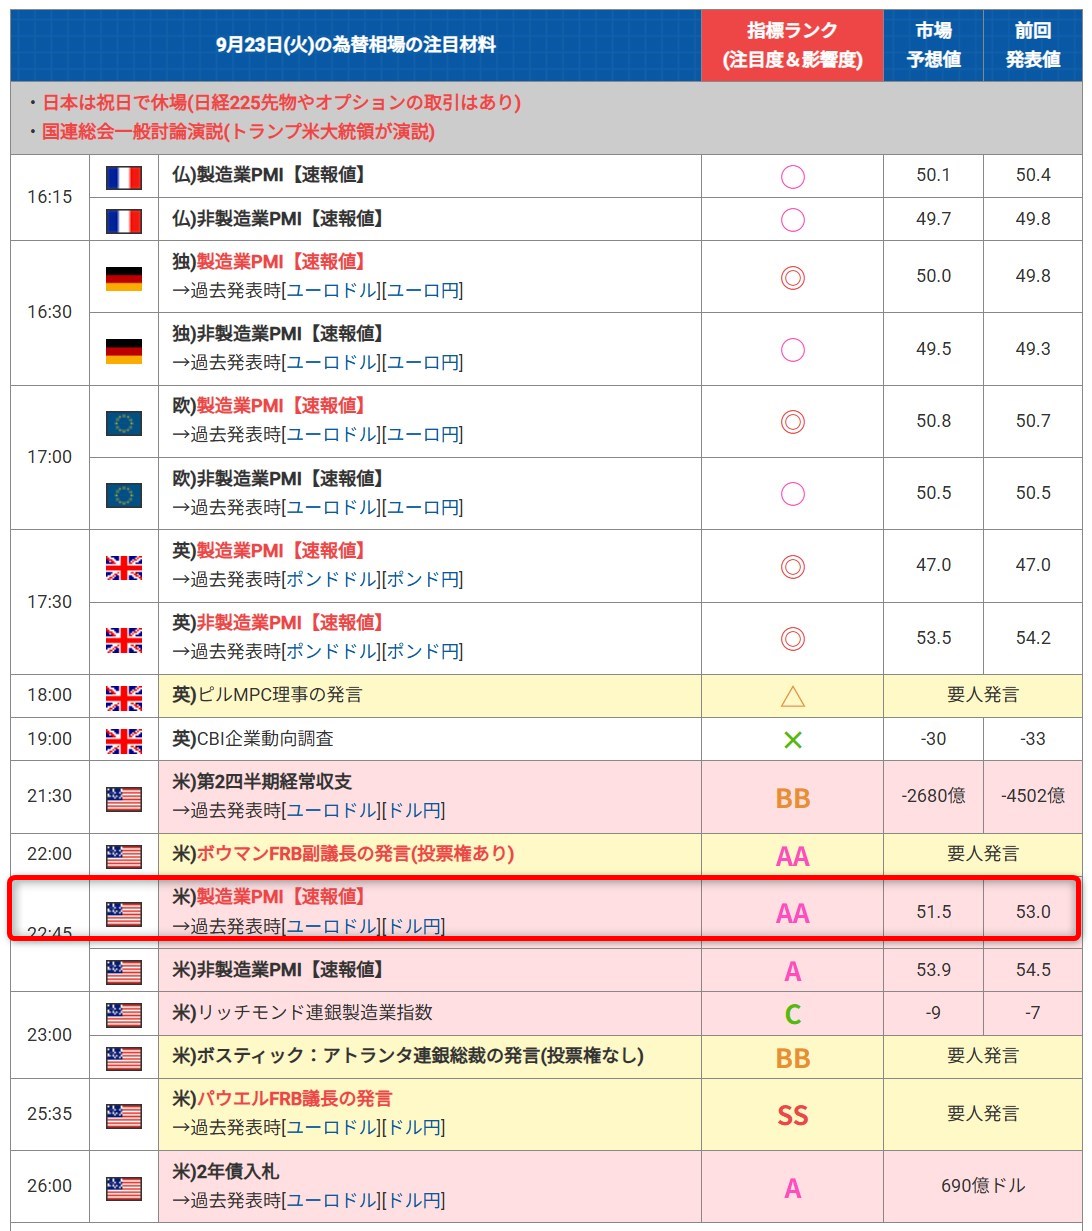Screen dimensions: 1092x1231
Task: Click the green × rank mark for CBI企業動向調査
Action: [x=793, y=740]
